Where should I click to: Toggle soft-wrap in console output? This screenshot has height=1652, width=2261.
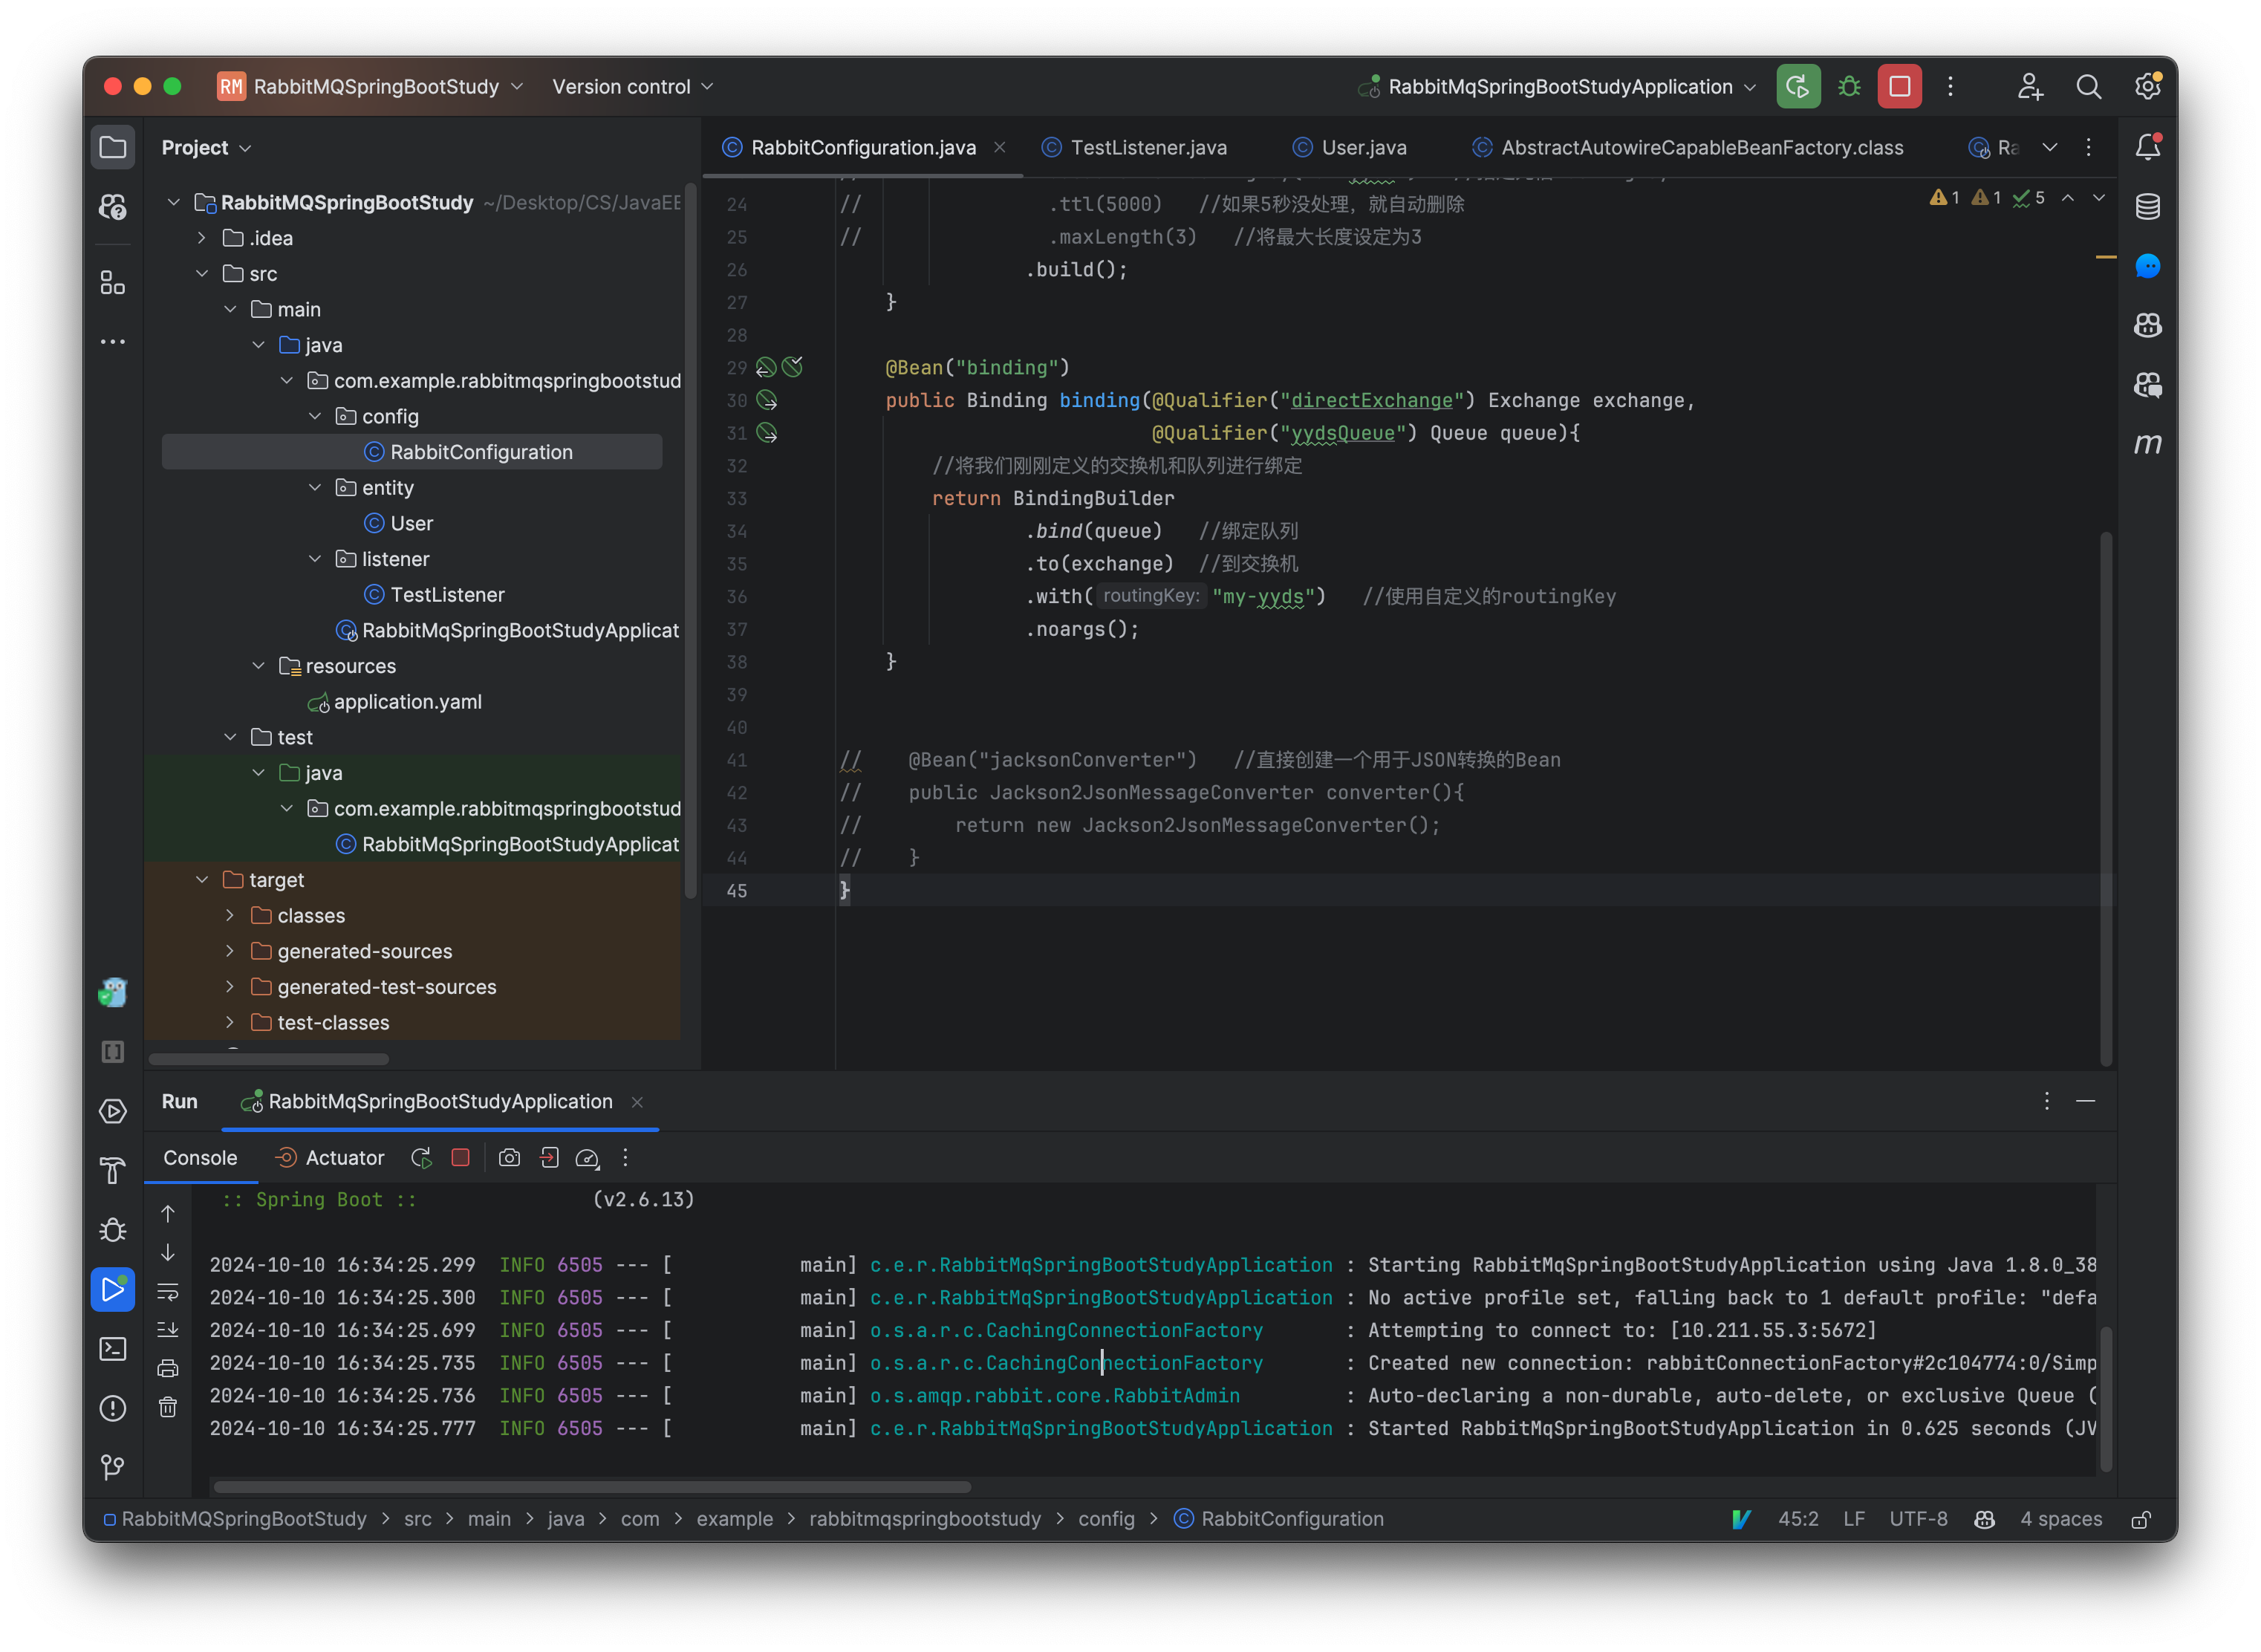168,1291
